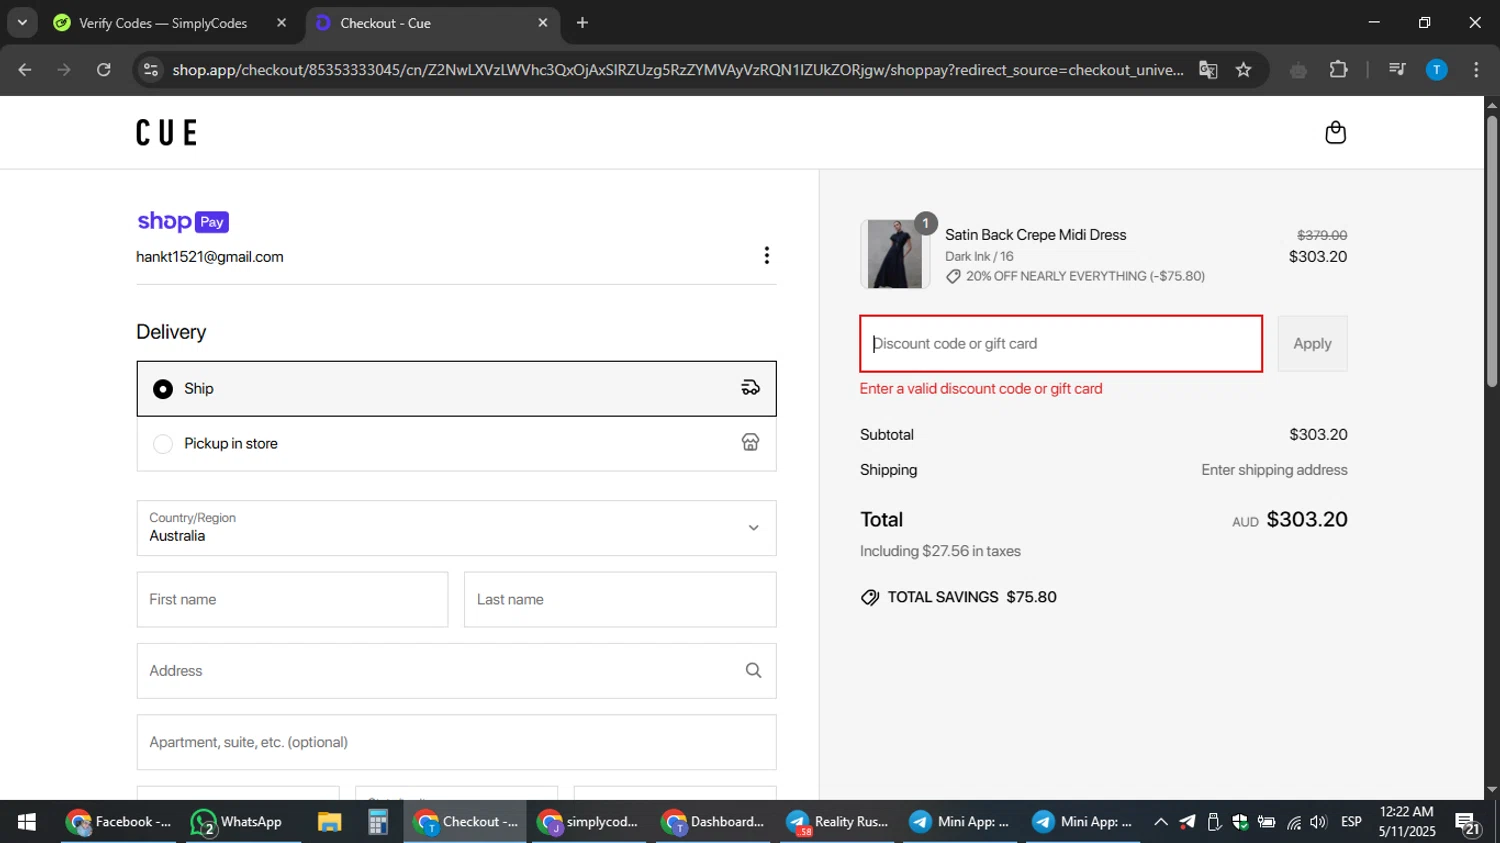Select the Ship delivery option

[456, 389]
